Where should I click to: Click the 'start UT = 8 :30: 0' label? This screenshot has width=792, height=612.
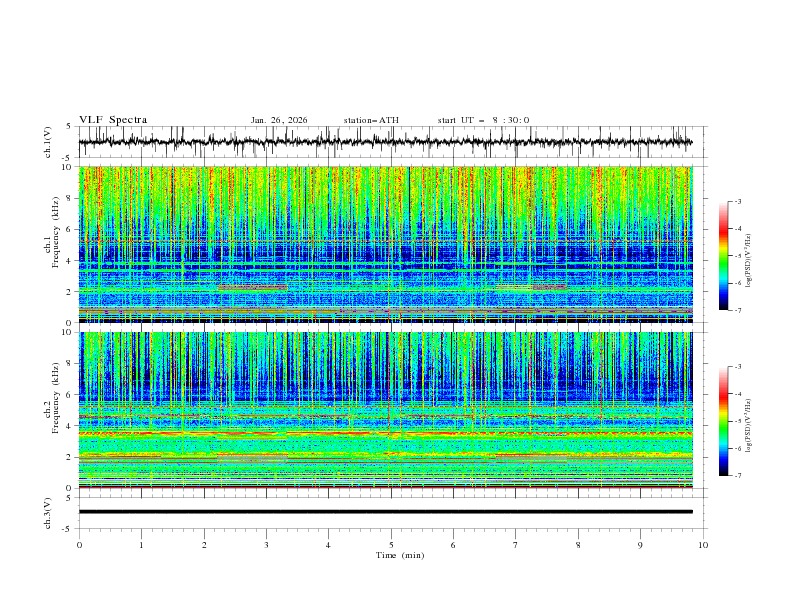[x=483, y=120]
